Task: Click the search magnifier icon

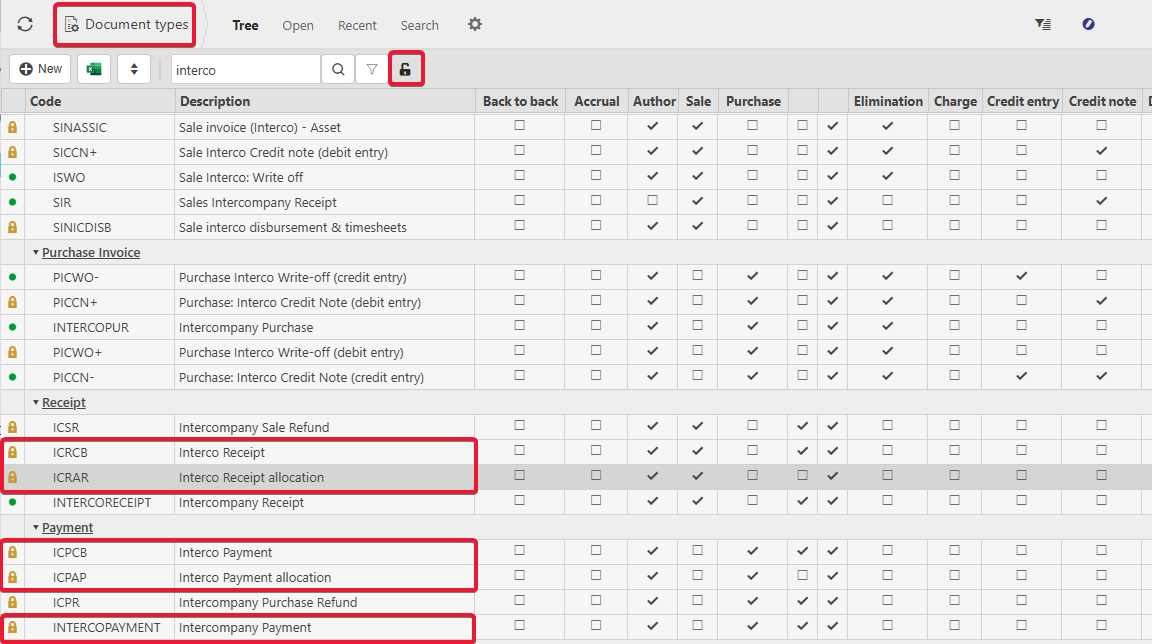Action: click(x=338, y=69)
